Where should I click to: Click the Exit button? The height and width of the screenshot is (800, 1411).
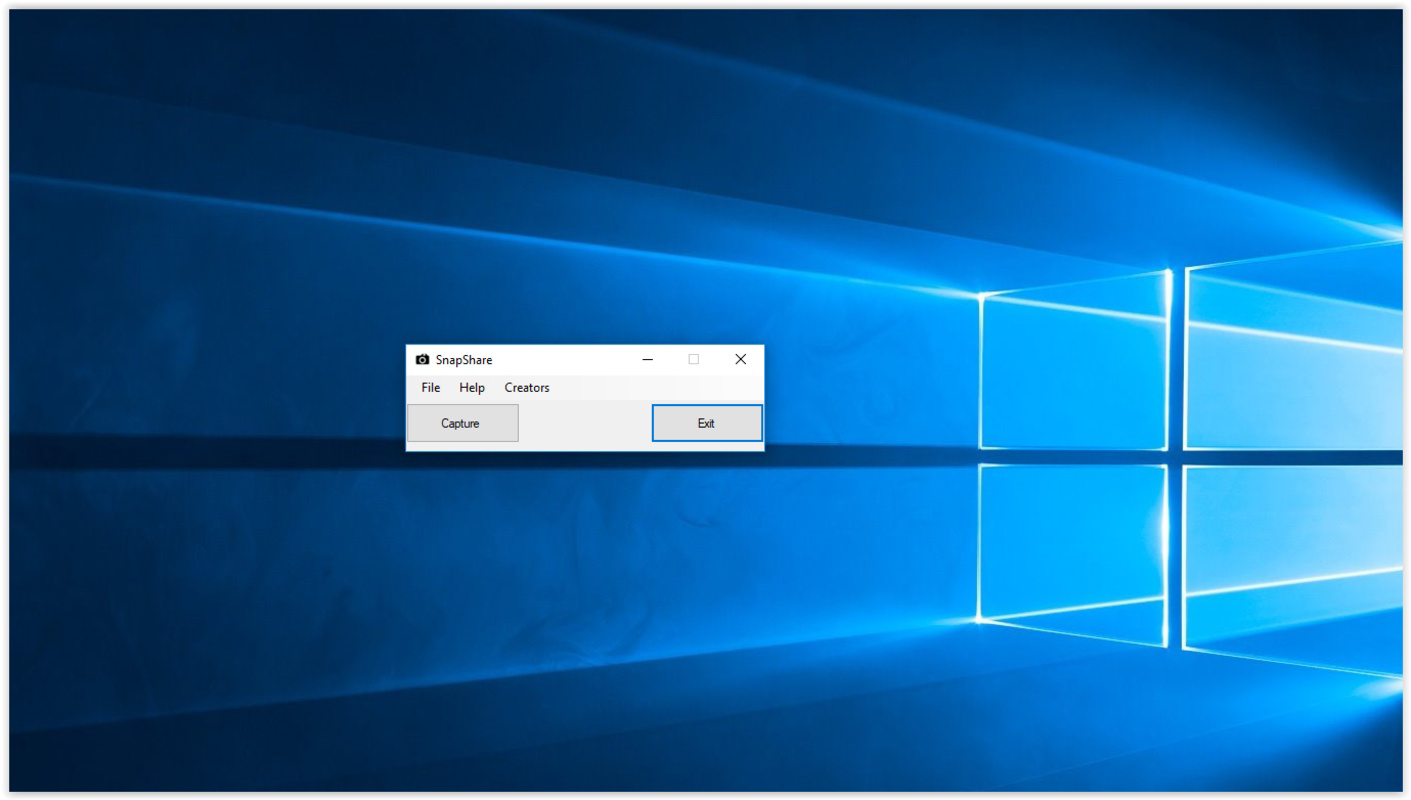(x=707, y=423)
